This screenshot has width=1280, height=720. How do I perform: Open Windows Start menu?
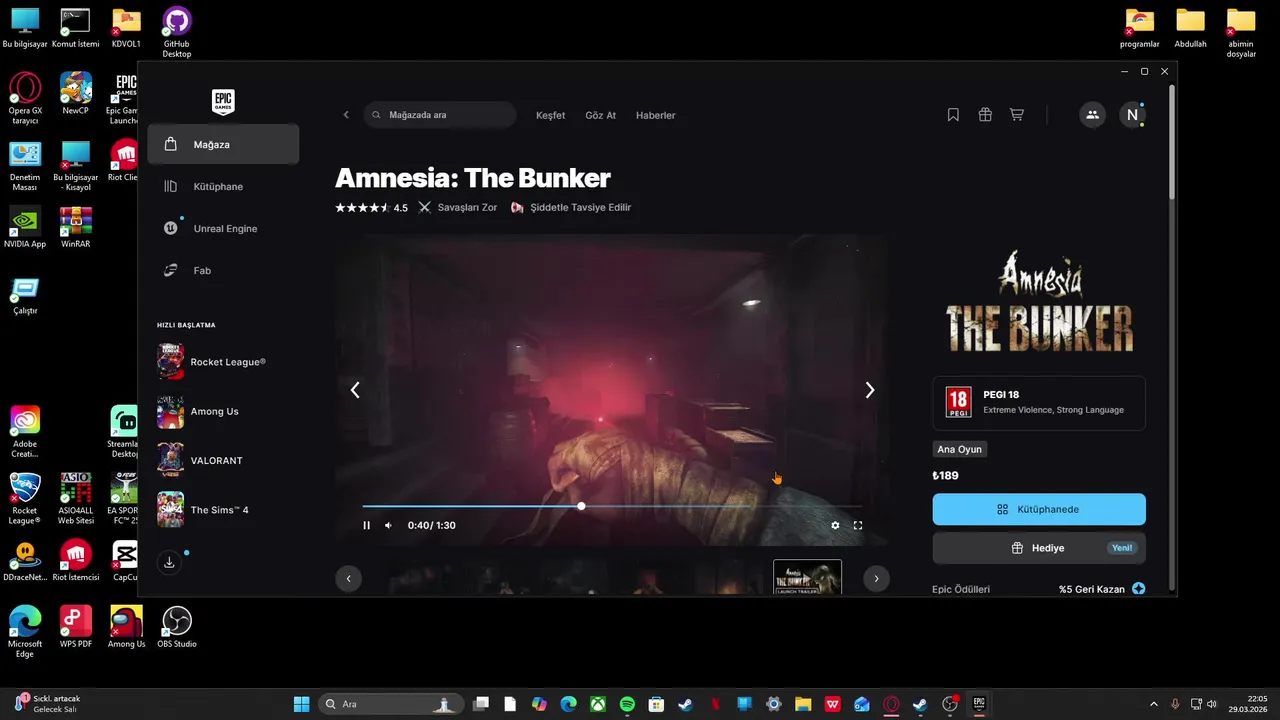(301, 704)
